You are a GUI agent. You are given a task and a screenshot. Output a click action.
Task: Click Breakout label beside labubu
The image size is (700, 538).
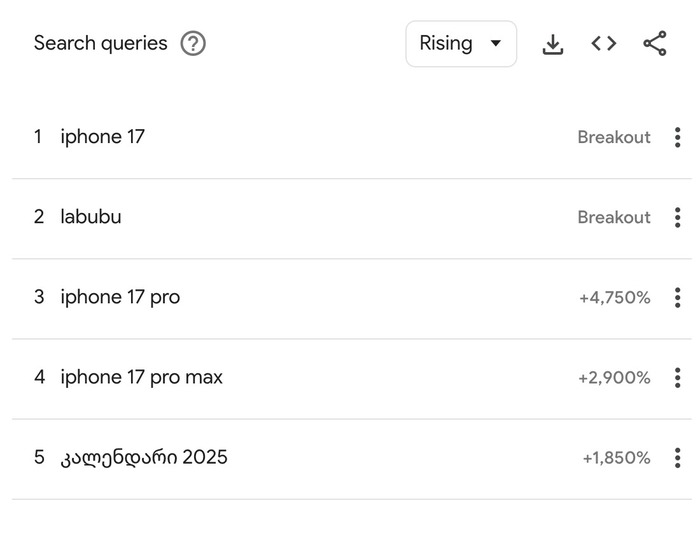tap(613, 218)
